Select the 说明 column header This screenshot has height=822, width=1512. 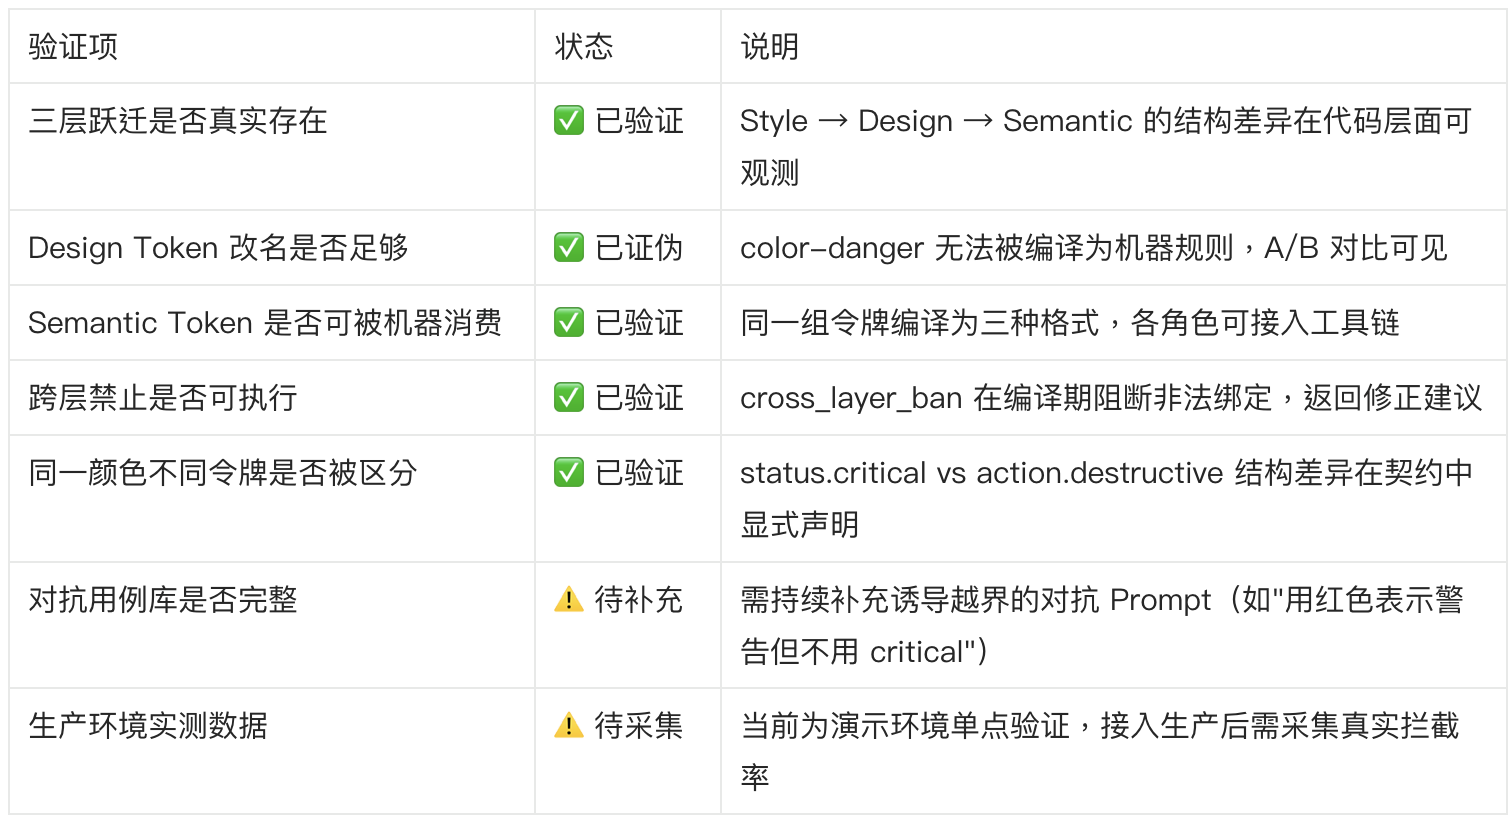click(x=769, y=46)
